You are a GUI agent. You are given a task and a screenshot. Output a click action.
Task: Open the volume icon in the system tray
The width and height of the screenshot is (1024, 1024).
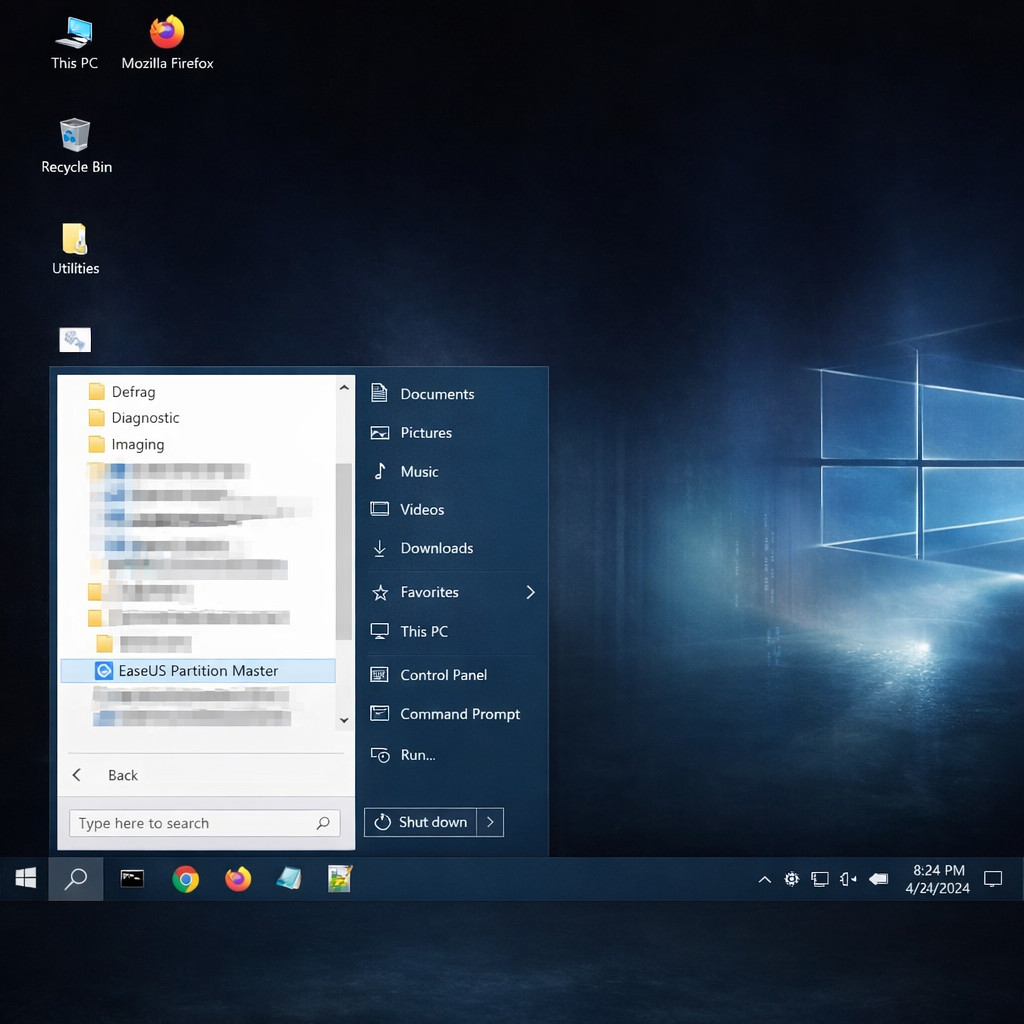tap(848, 879)
